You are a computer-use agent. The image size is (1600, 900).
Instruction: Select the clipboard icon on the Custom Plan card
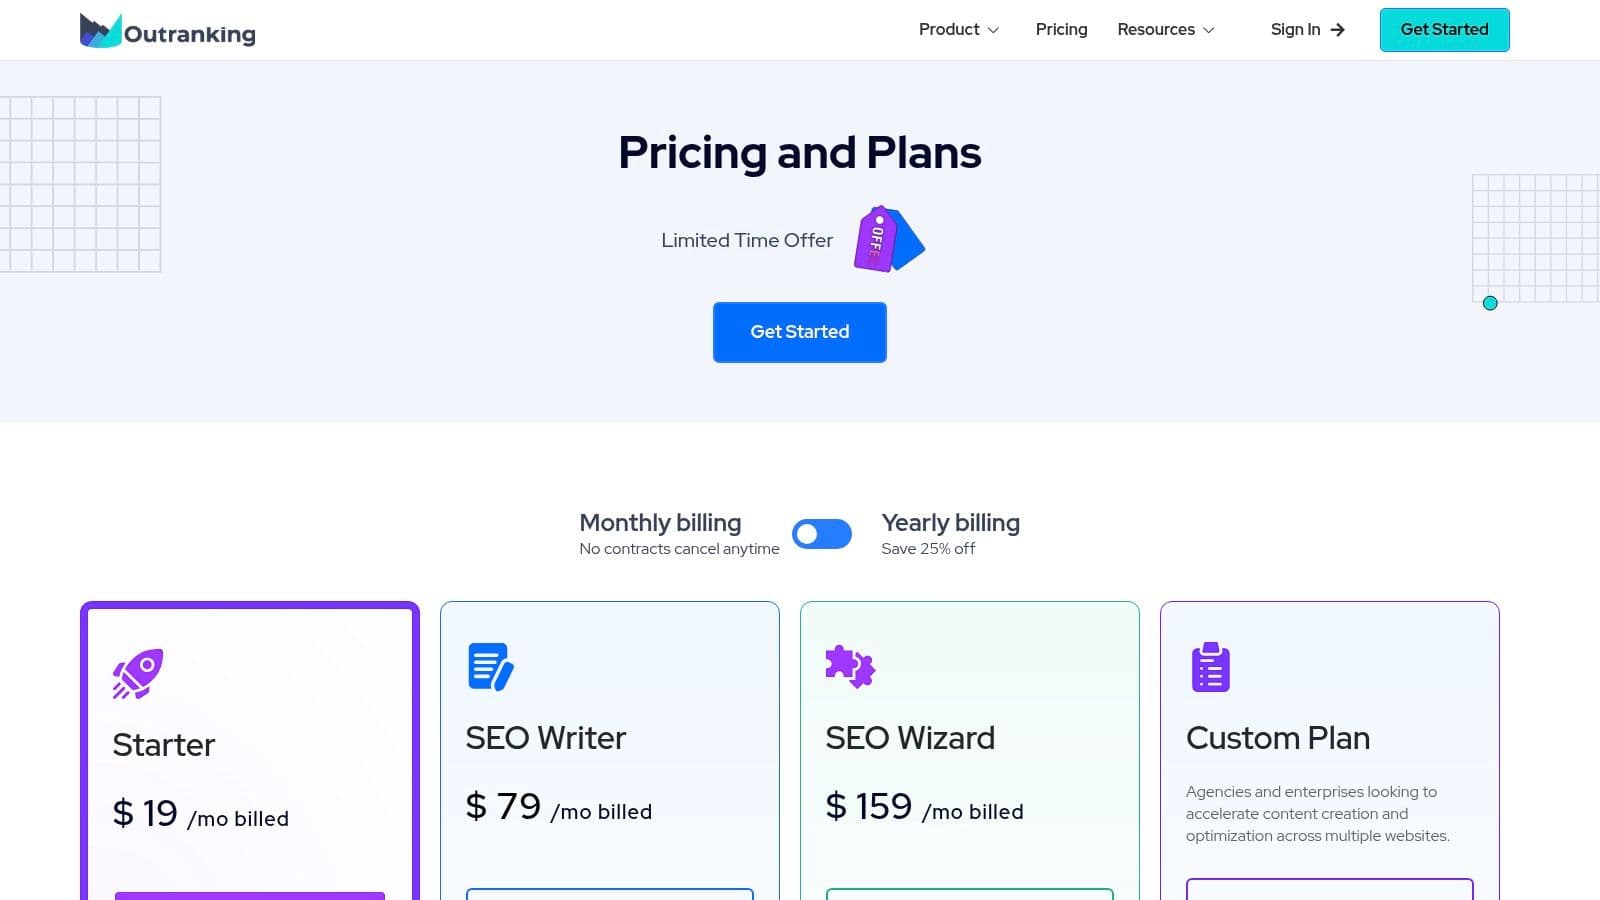coord(1210,666)
